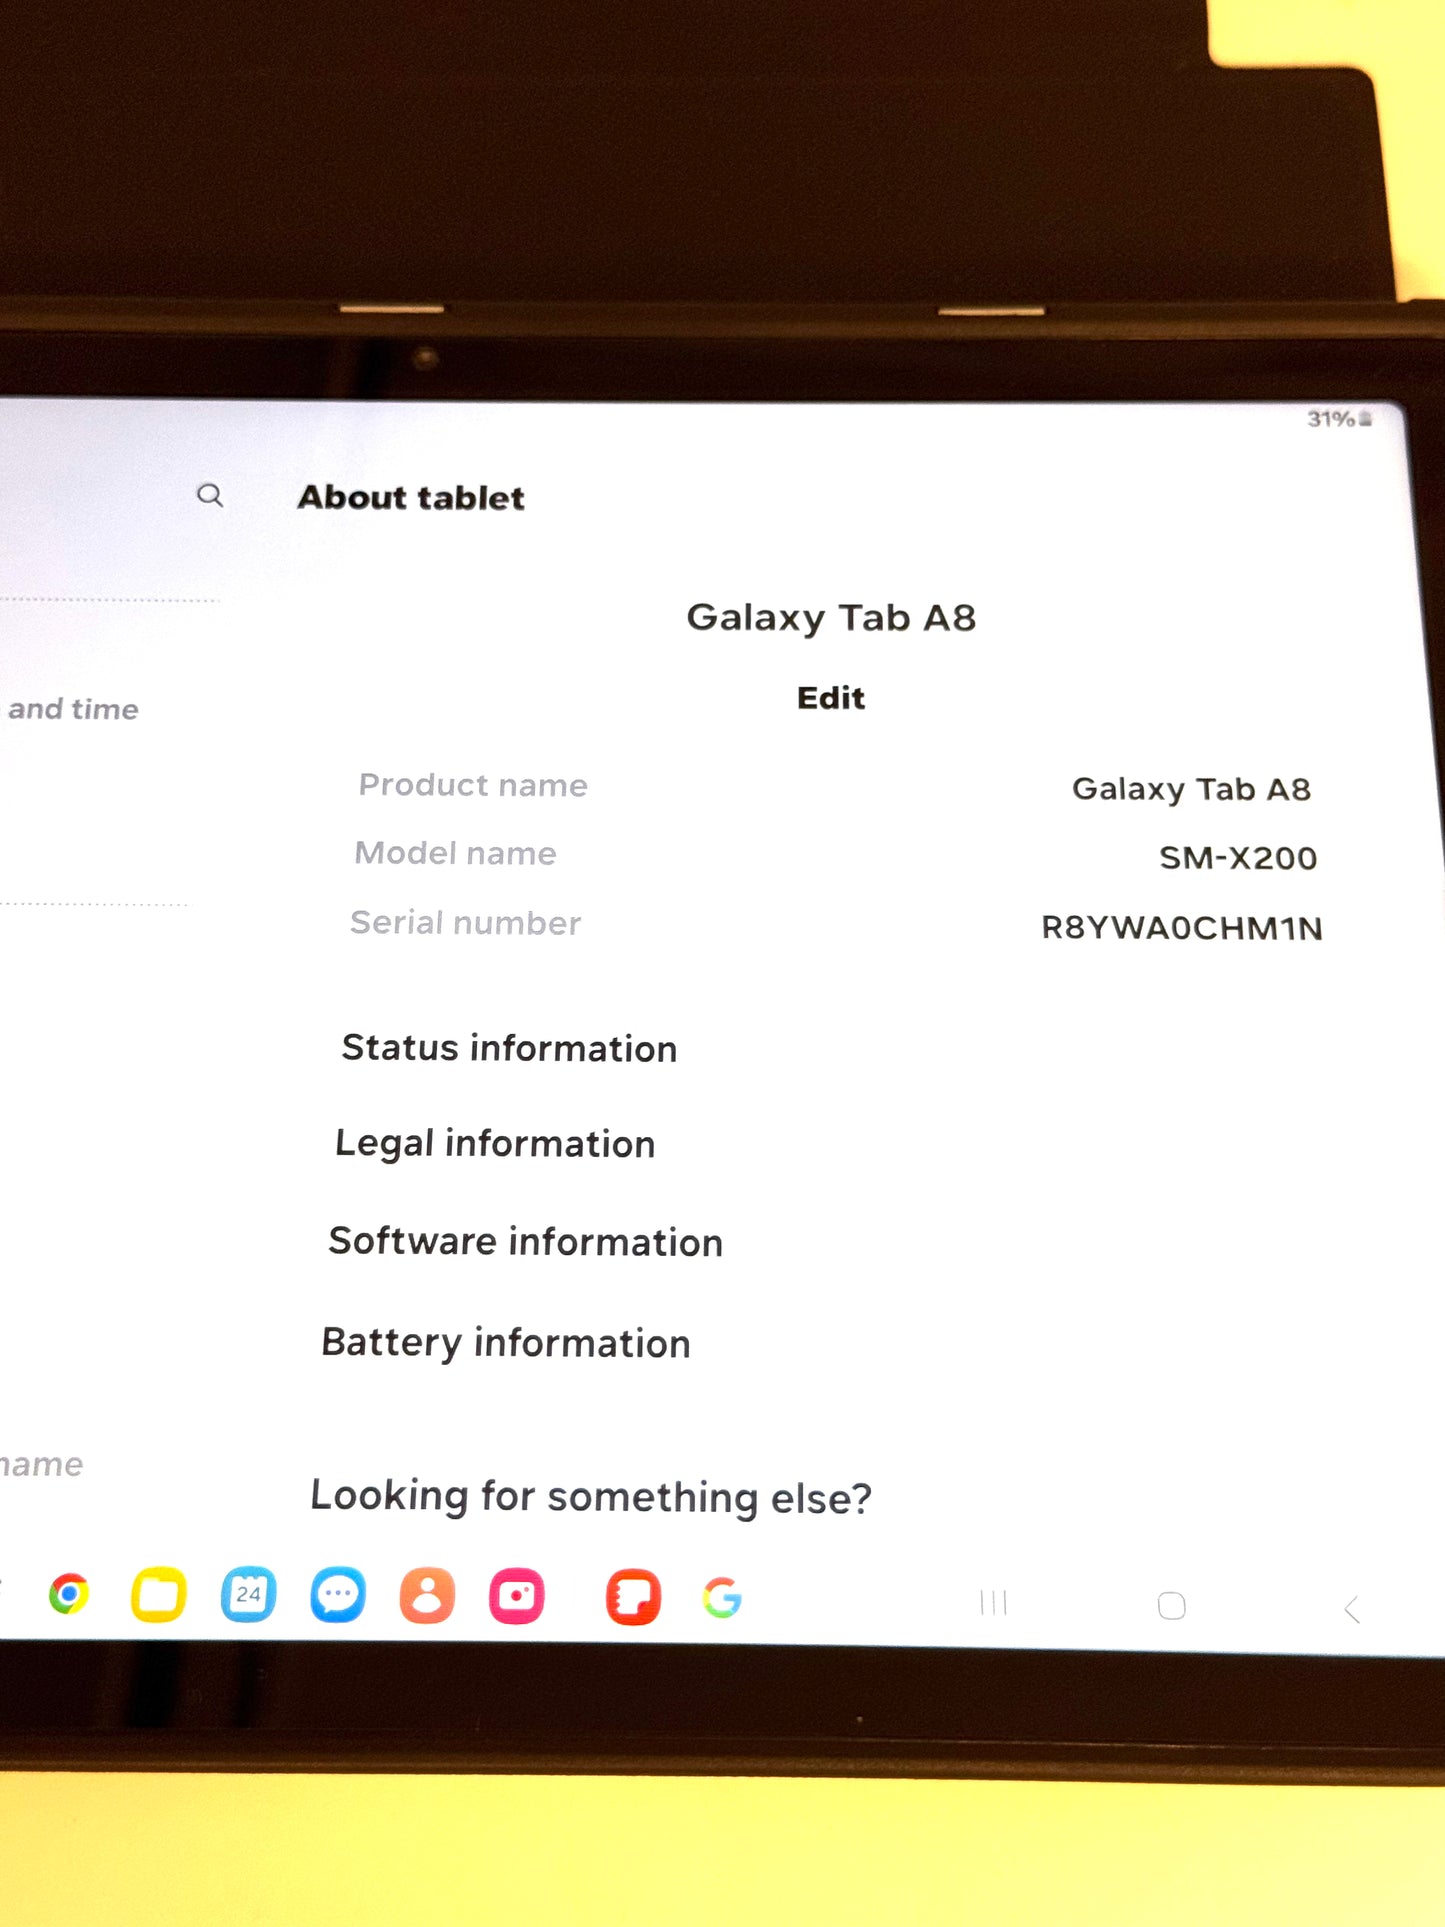The image size is (1445, 1927).
Task: Tap the 31% battery indicator
Action: (x=1339, y=419)
